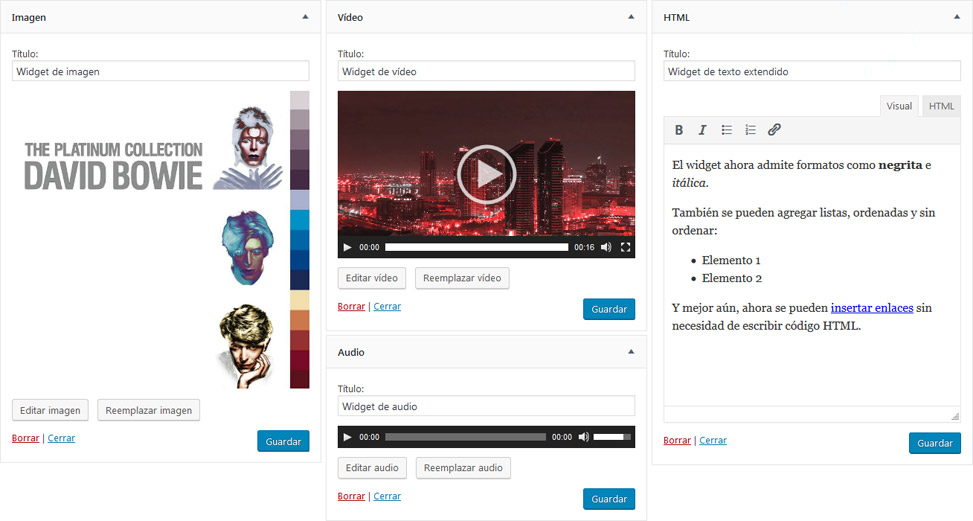The width and height of the screenshot is (973, 521).
Task: Focus the 'Widget de texto extendido' title field
Action: (812, 71)
